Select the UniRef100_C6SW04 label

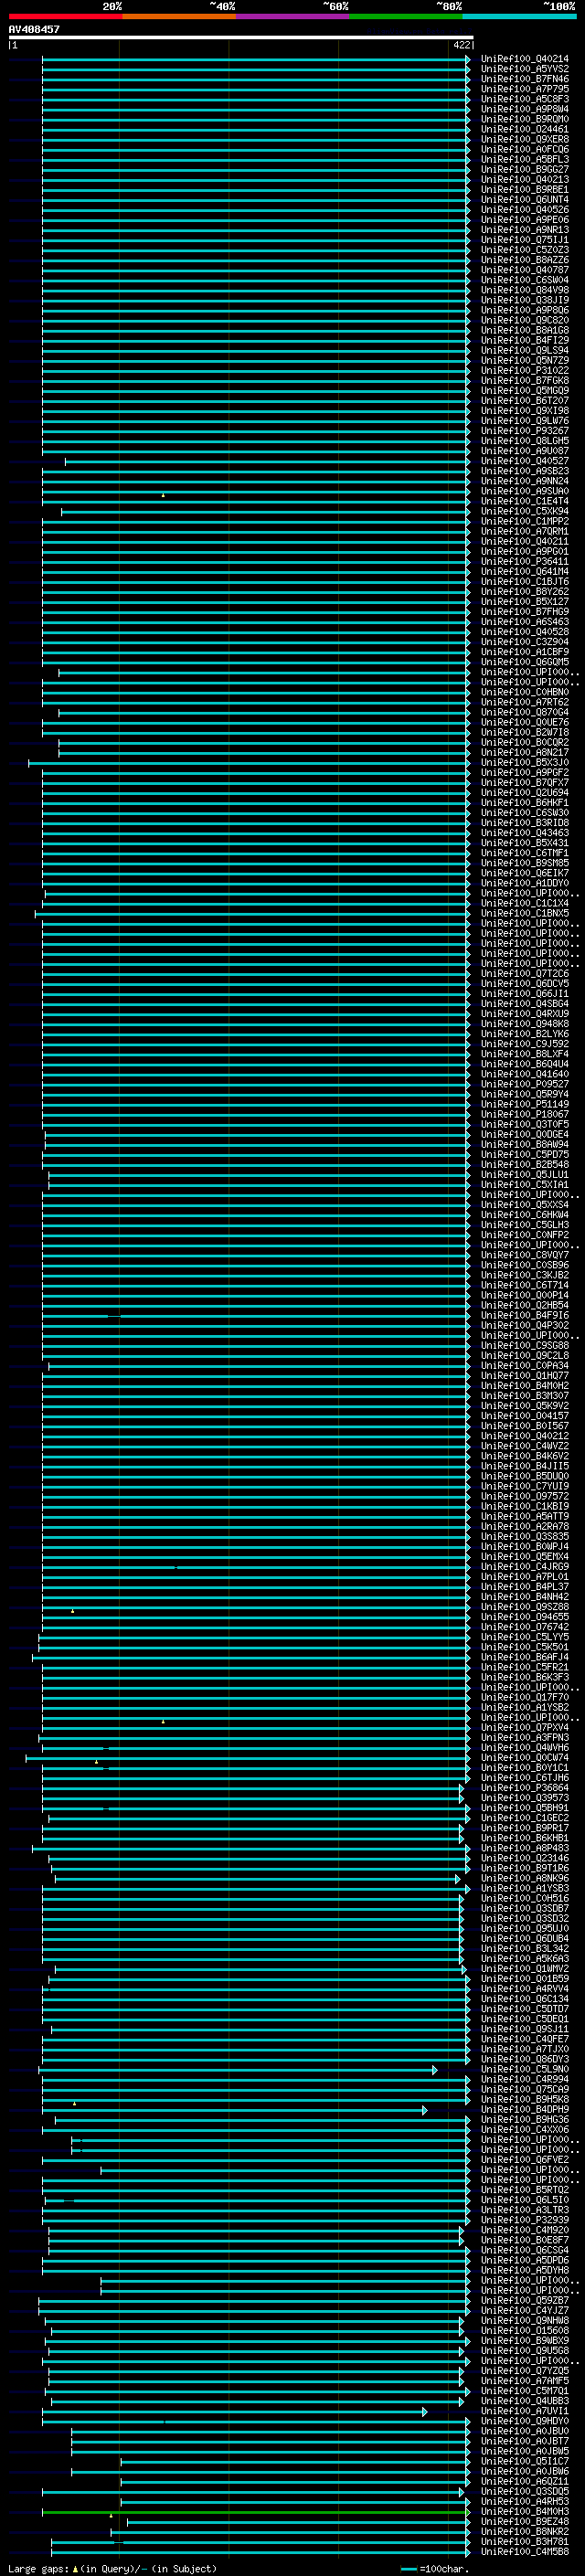click(x=524, y=280)
